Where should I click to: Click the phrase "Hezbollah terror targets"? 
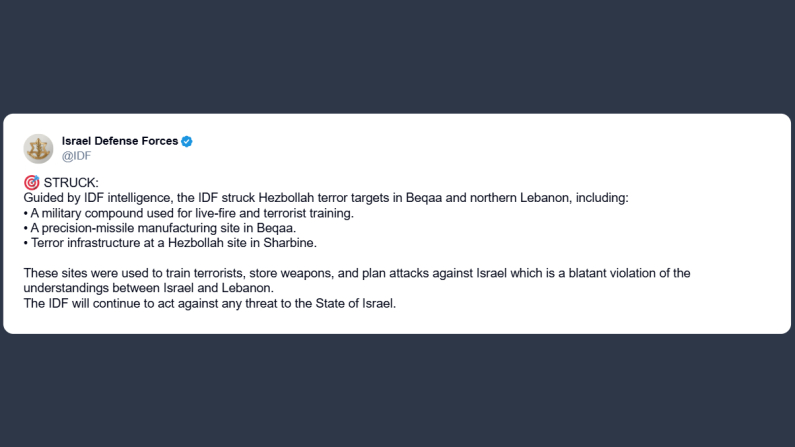pyautogui.click(x=334, y=198)
